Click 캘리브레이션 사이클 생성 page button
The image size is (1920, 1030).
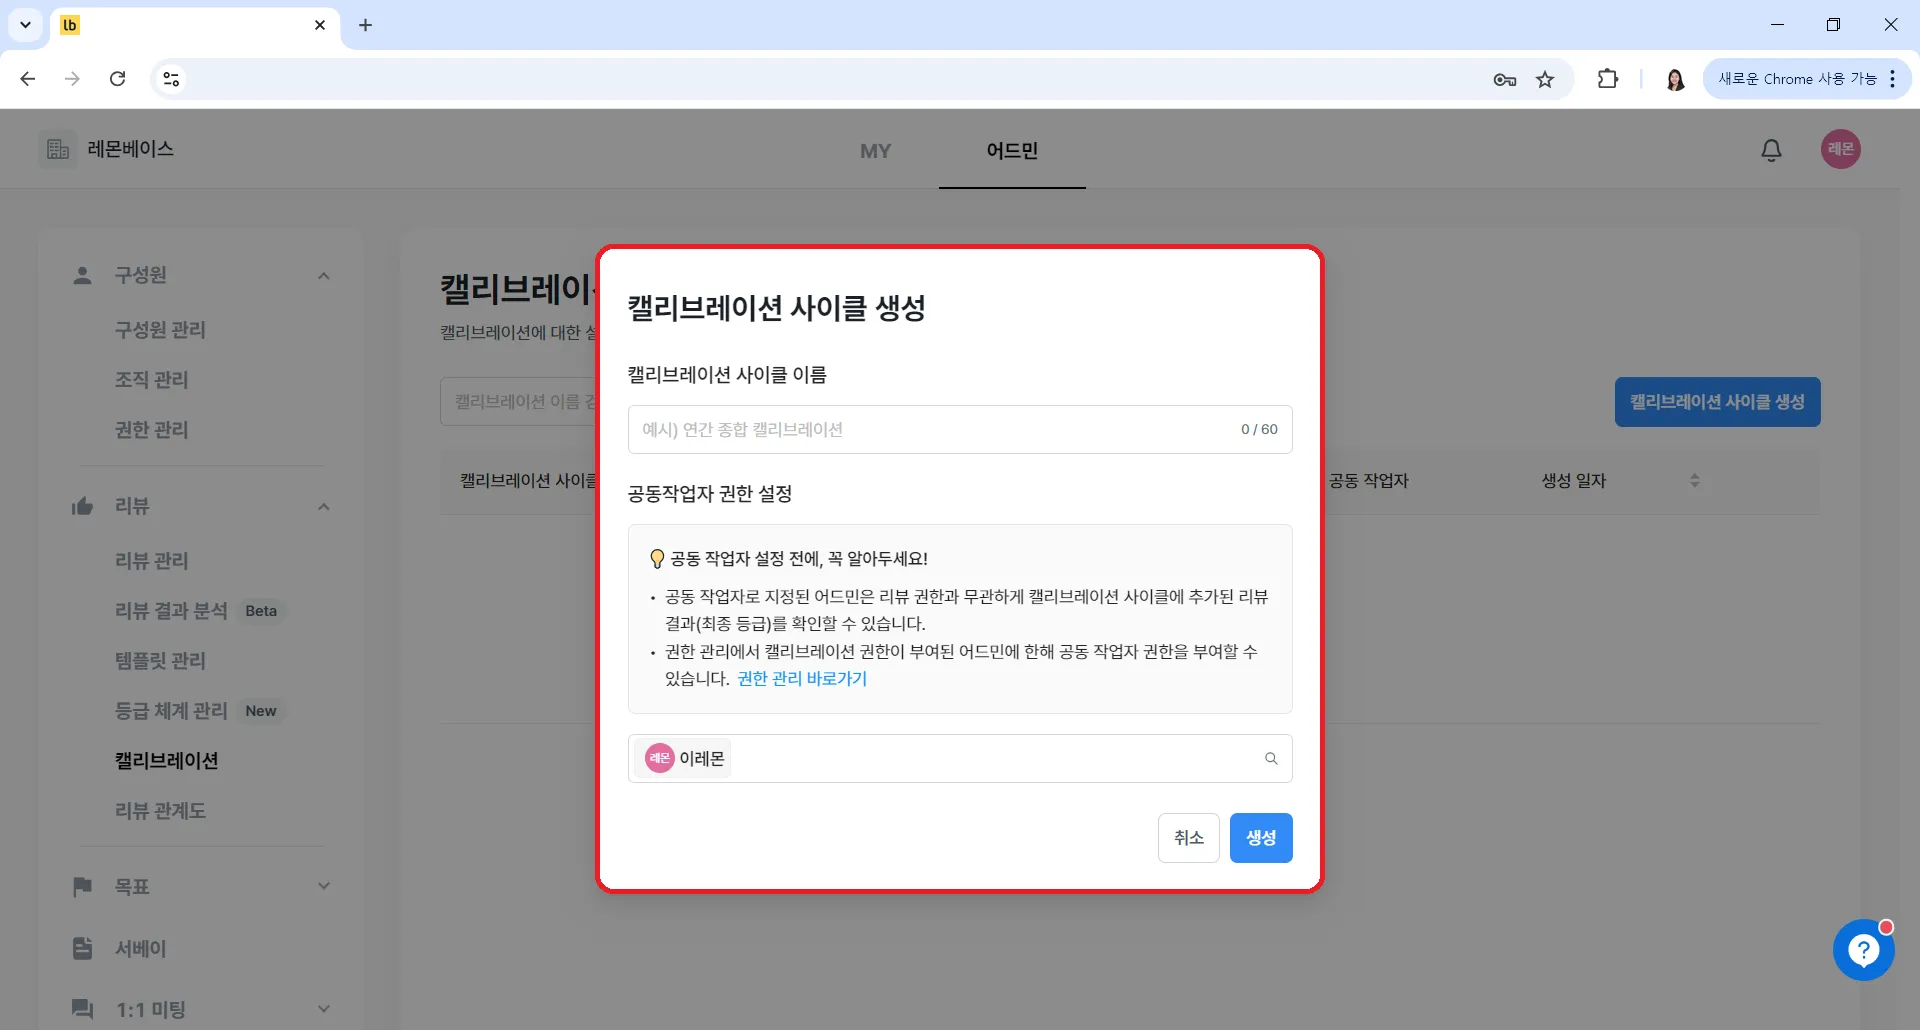pos(1717,402)
